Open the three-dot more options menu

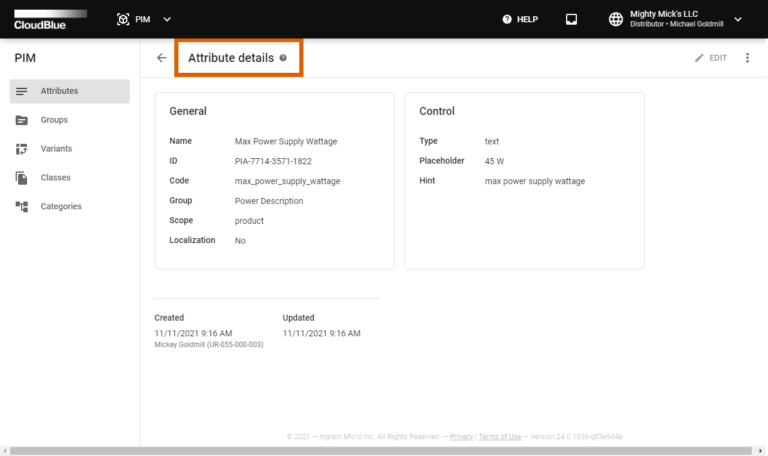(x=747, y=58)
